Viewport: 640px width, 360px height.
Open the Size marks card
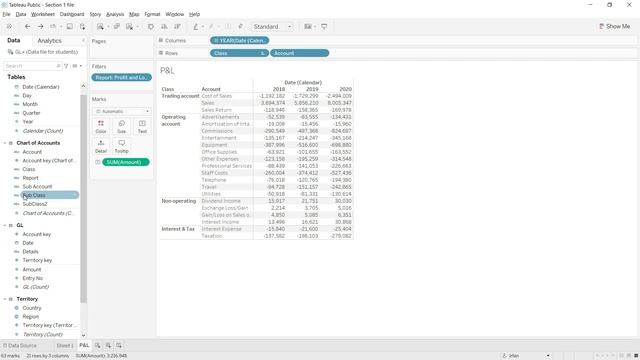point(122,127)
